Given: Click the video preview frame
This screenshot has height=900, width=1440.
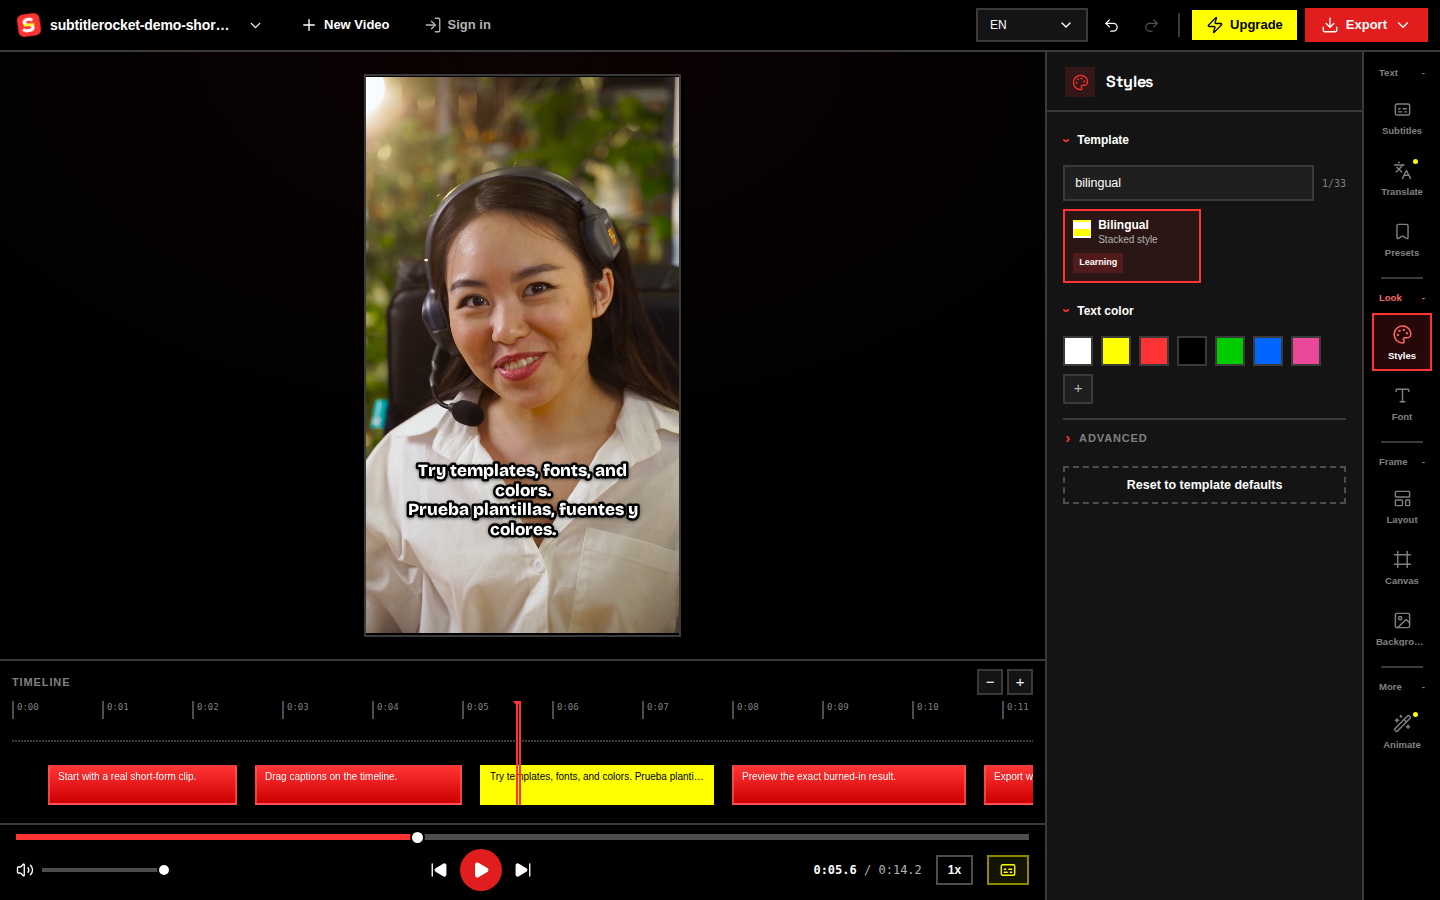Looking at the screenshot, I should tap(522, 355).
